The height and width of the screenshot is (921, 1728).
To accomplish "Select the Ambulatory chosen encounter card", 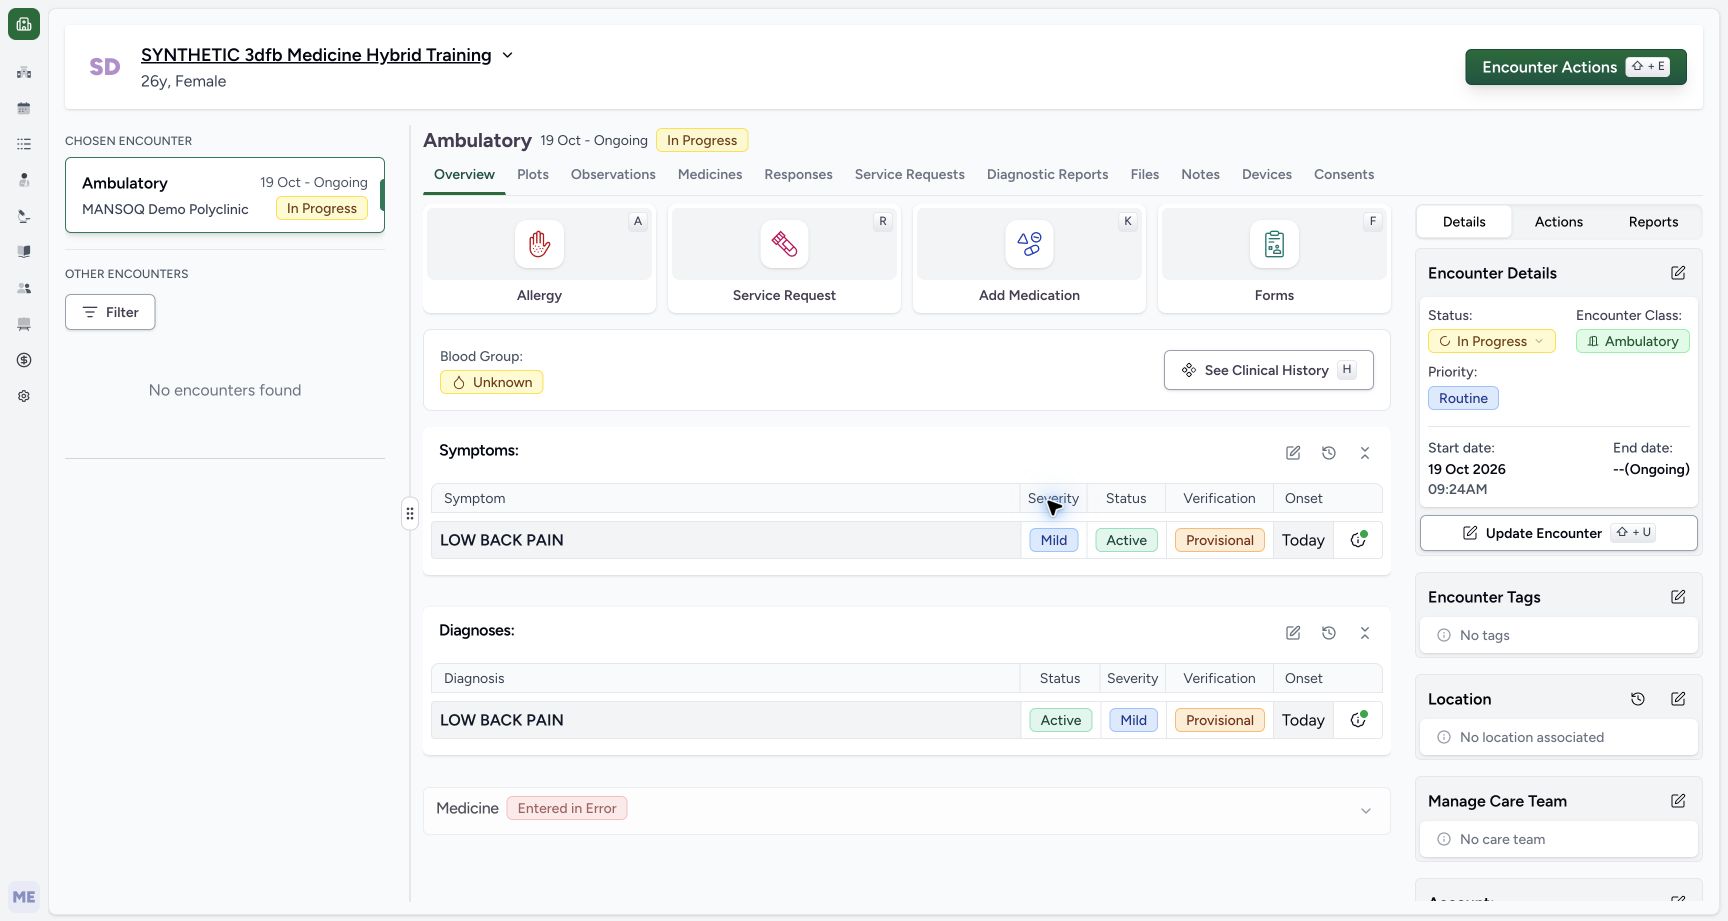I will tap(225, 195).
